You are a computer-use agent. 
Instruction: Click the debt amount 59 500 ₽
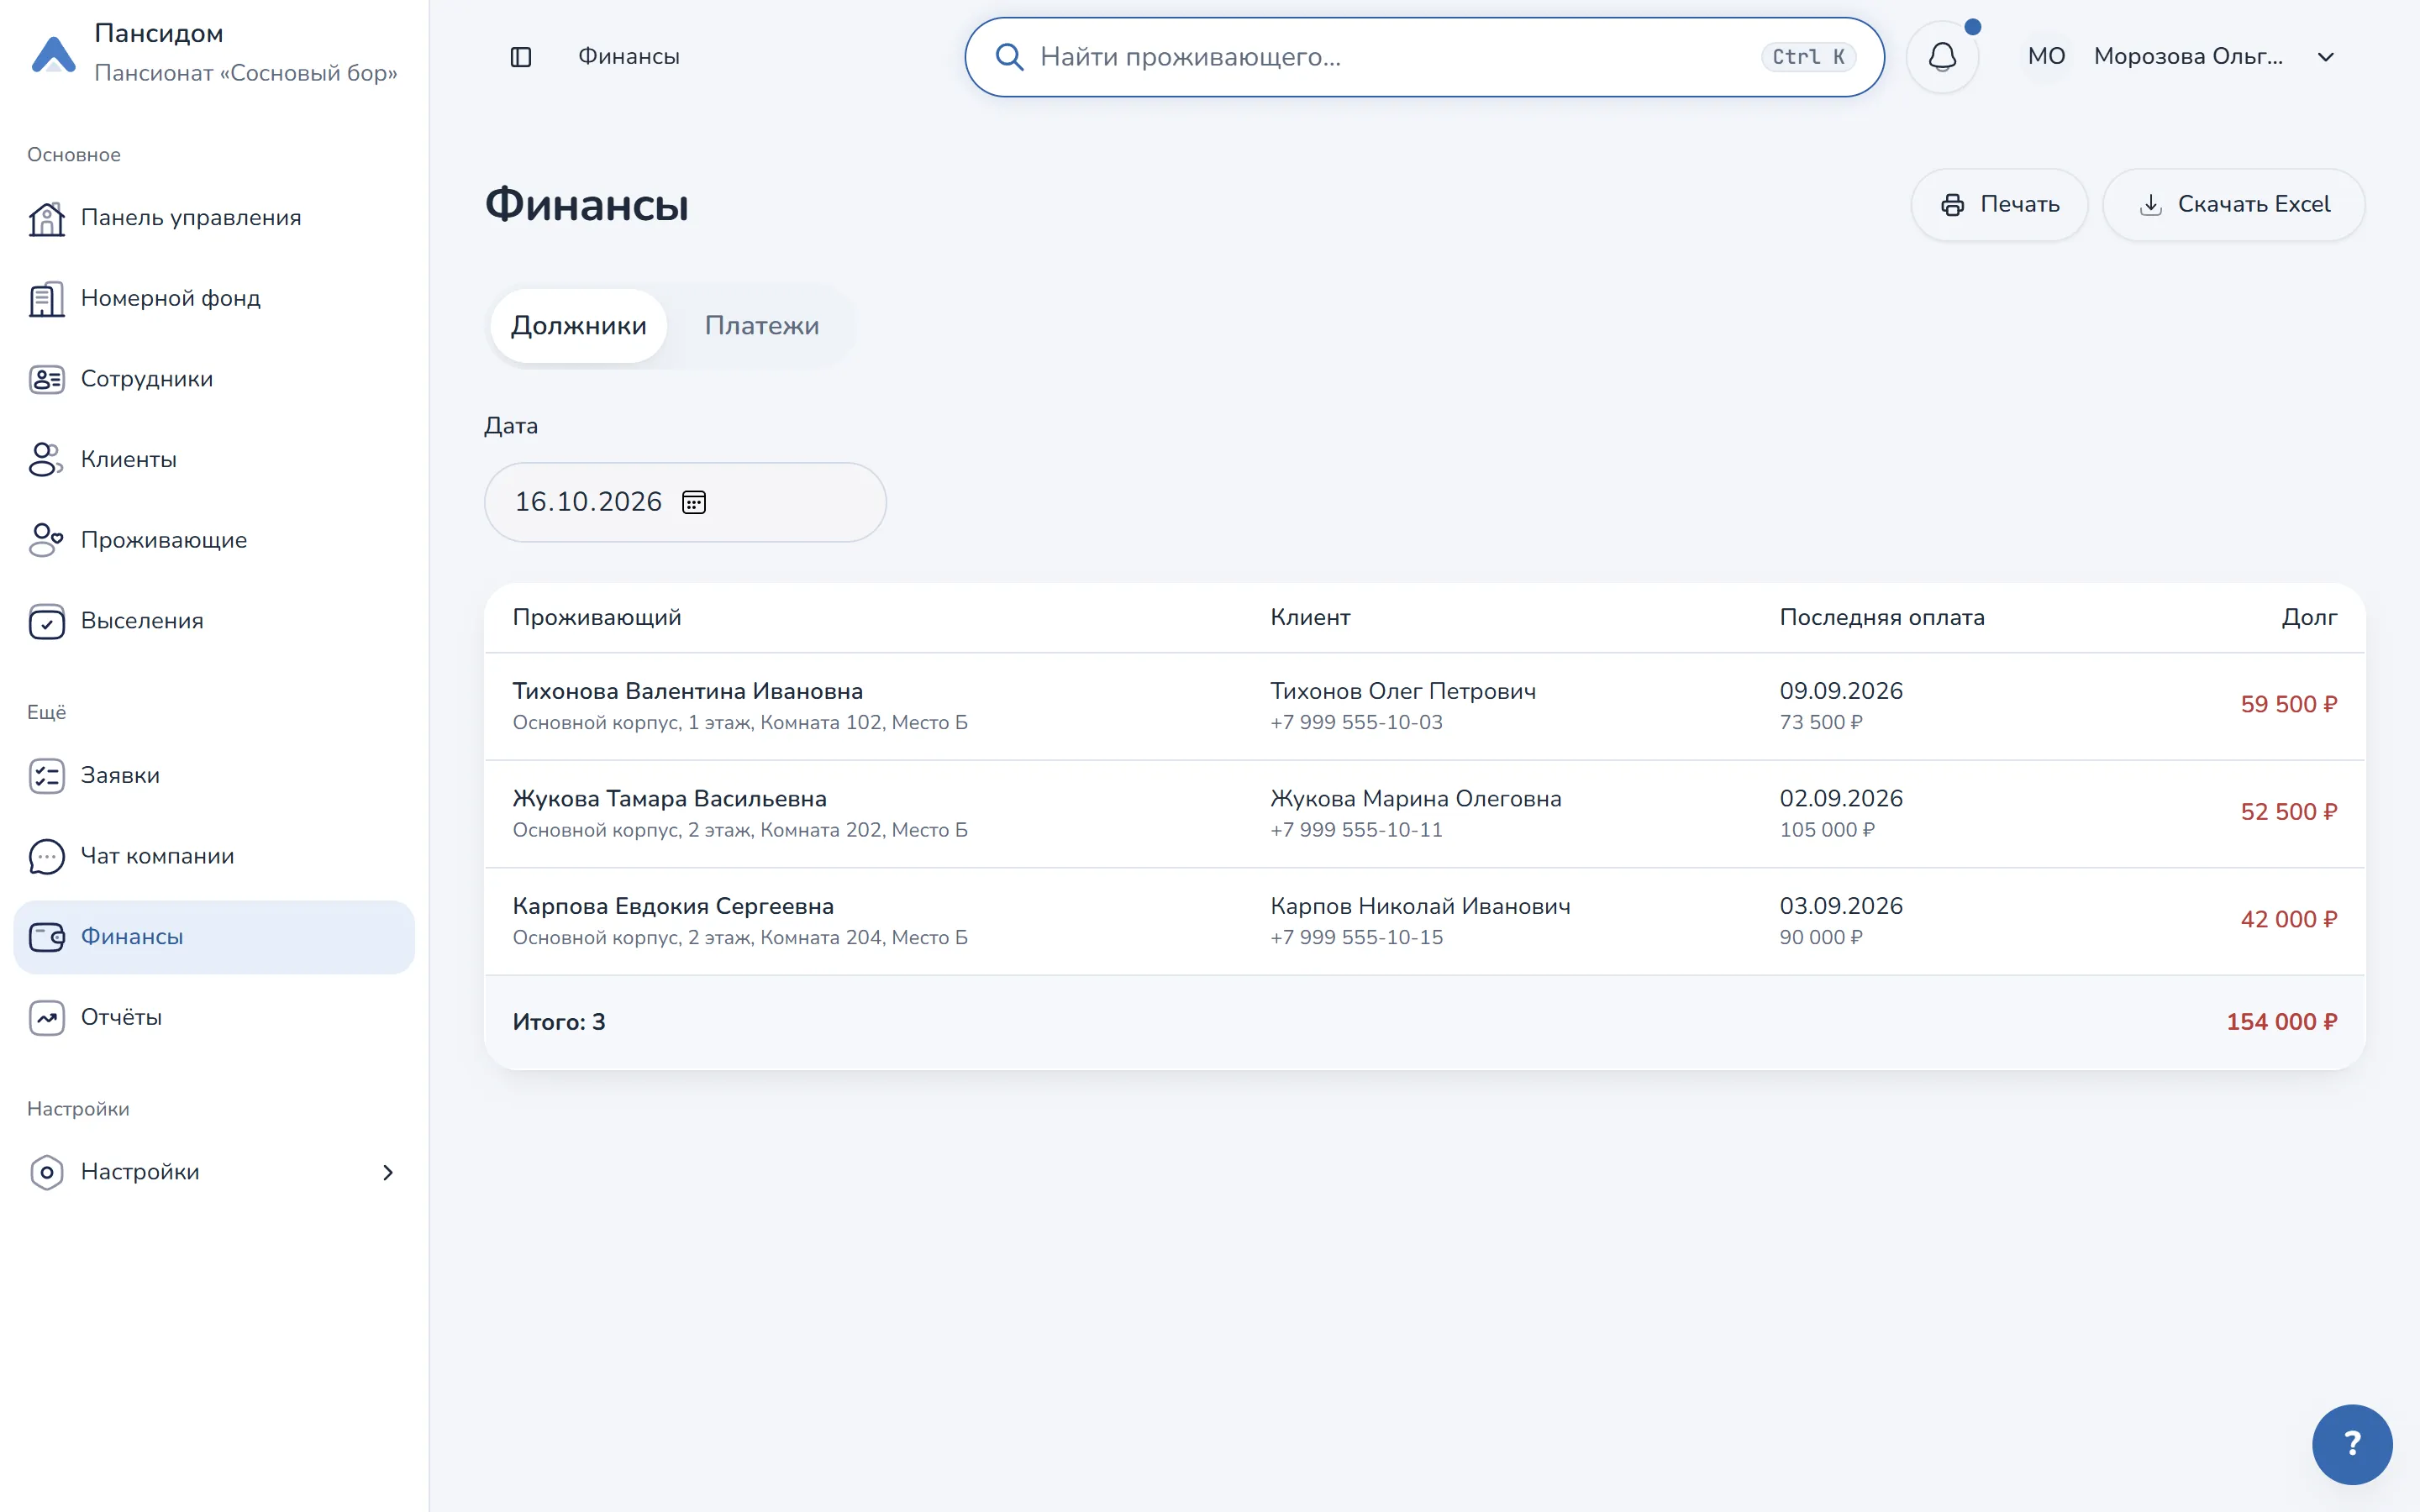pyautogui.click(x=2288, y=705)
